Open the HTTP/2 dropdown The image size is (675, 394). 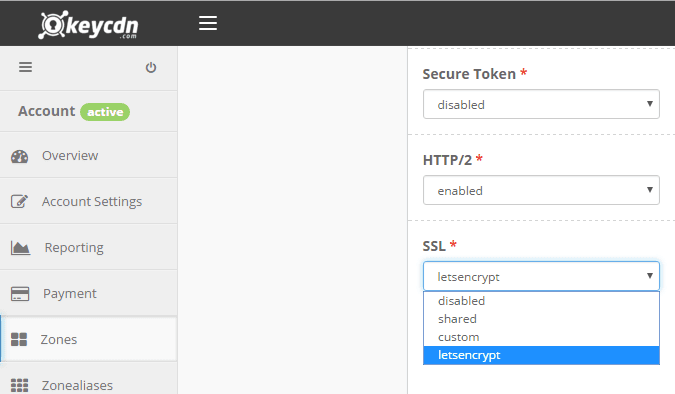click(541, 190)
